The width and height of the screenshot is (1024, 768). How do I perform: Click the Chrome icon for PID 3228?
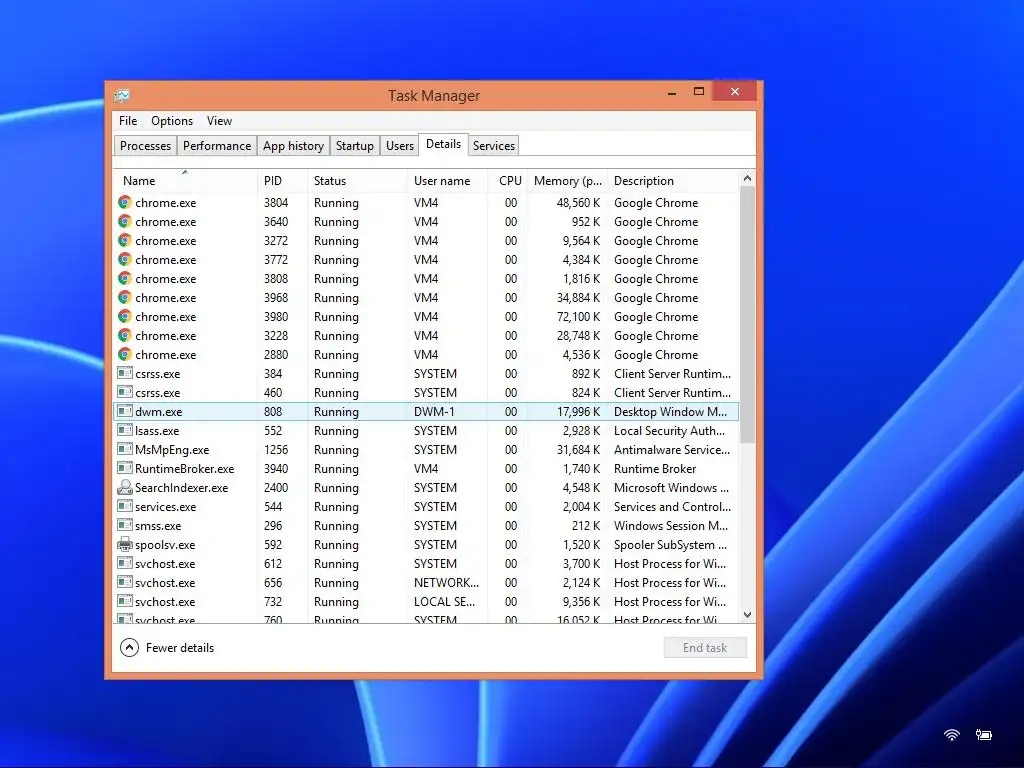pos(125,335)
